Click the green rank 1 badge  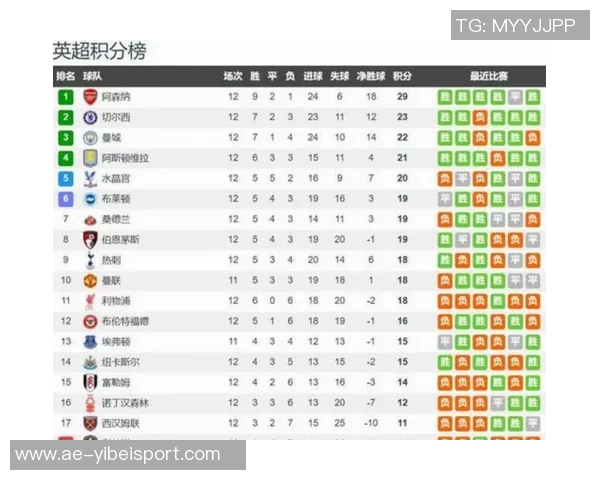point(65,97)
